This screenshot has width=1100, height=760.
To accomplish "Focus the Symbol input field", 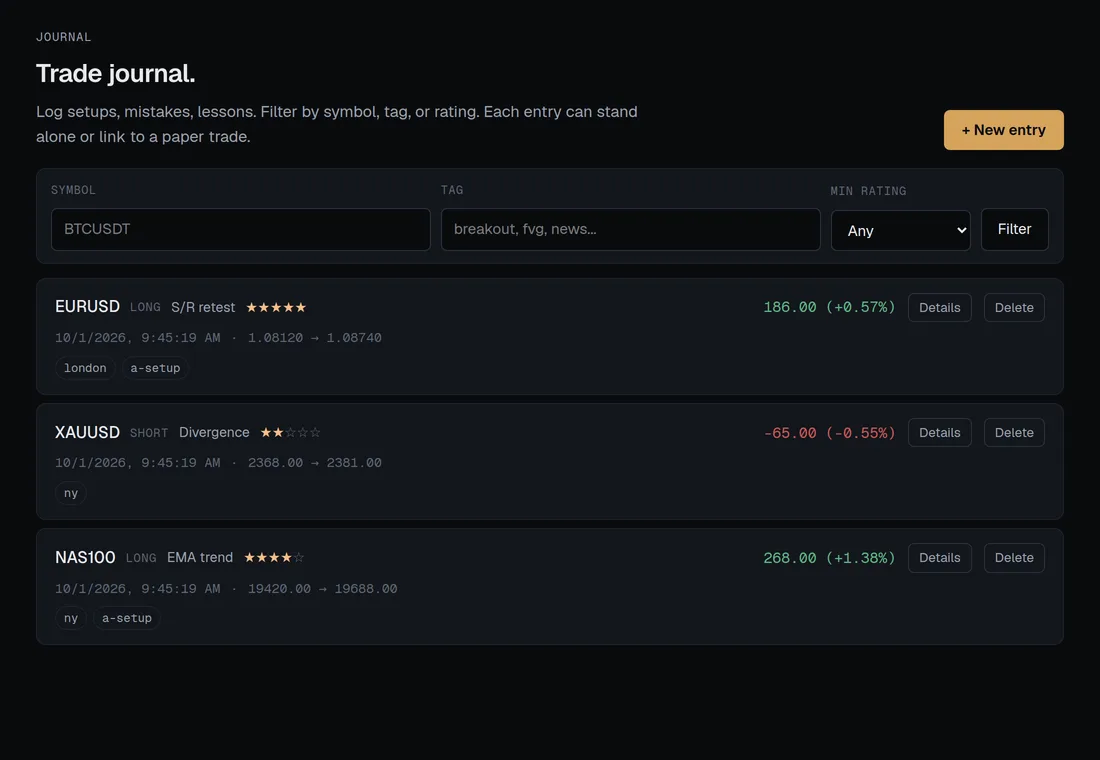I will [x=241, y=229].
